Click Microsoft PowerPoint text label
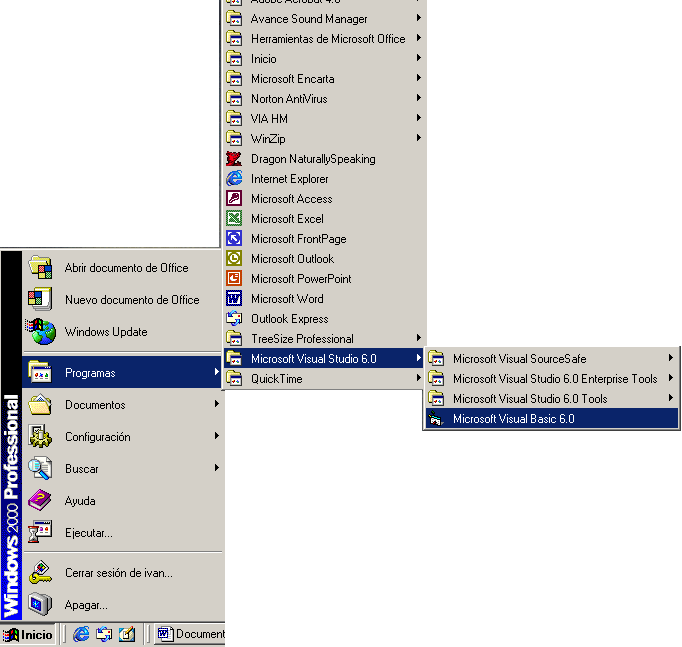The height and width of the screenshot is (647, 682). (301, 279)
